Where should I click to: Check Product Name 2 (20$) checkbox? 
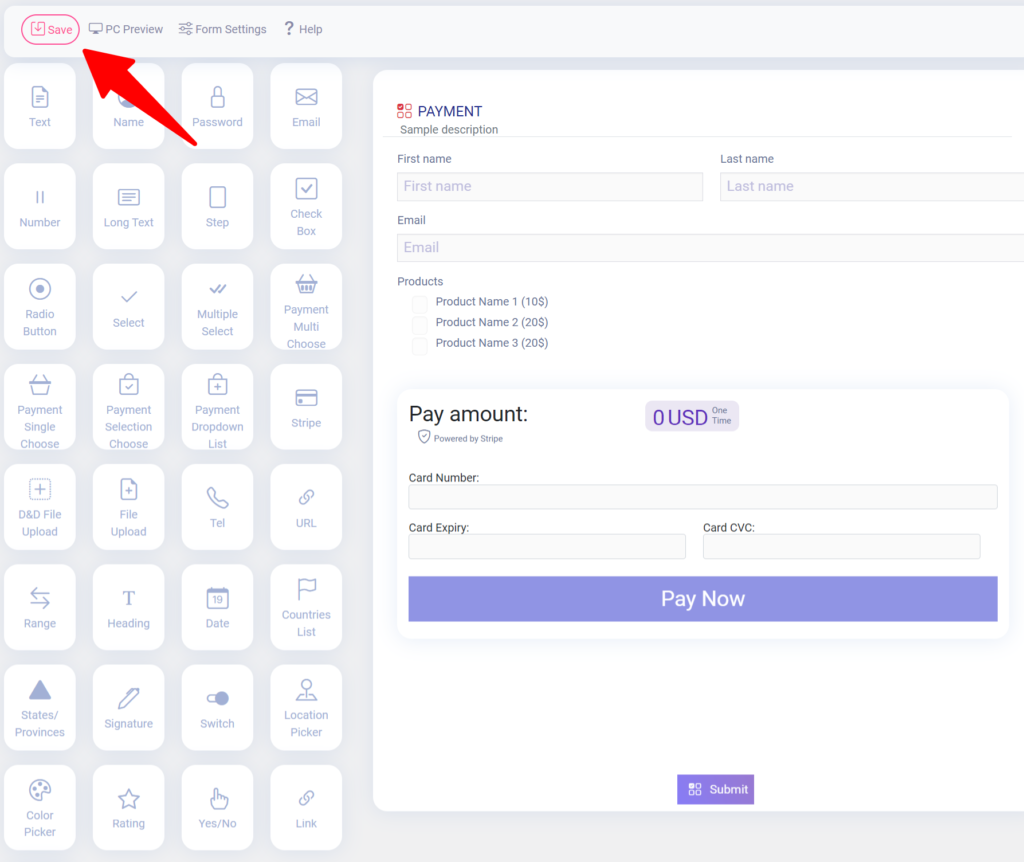[419, 324]
